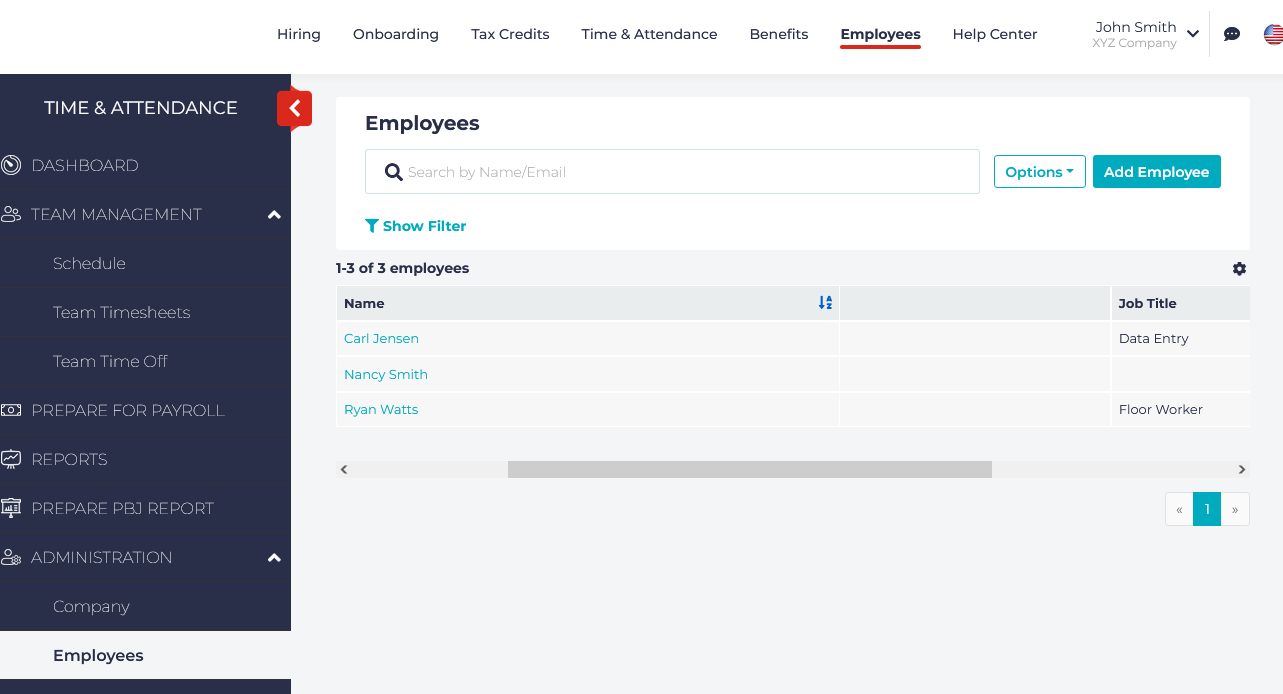Screen dimensions: 1283x694
Task: Expand the John Smith account menu
Action: (1146, 33)
